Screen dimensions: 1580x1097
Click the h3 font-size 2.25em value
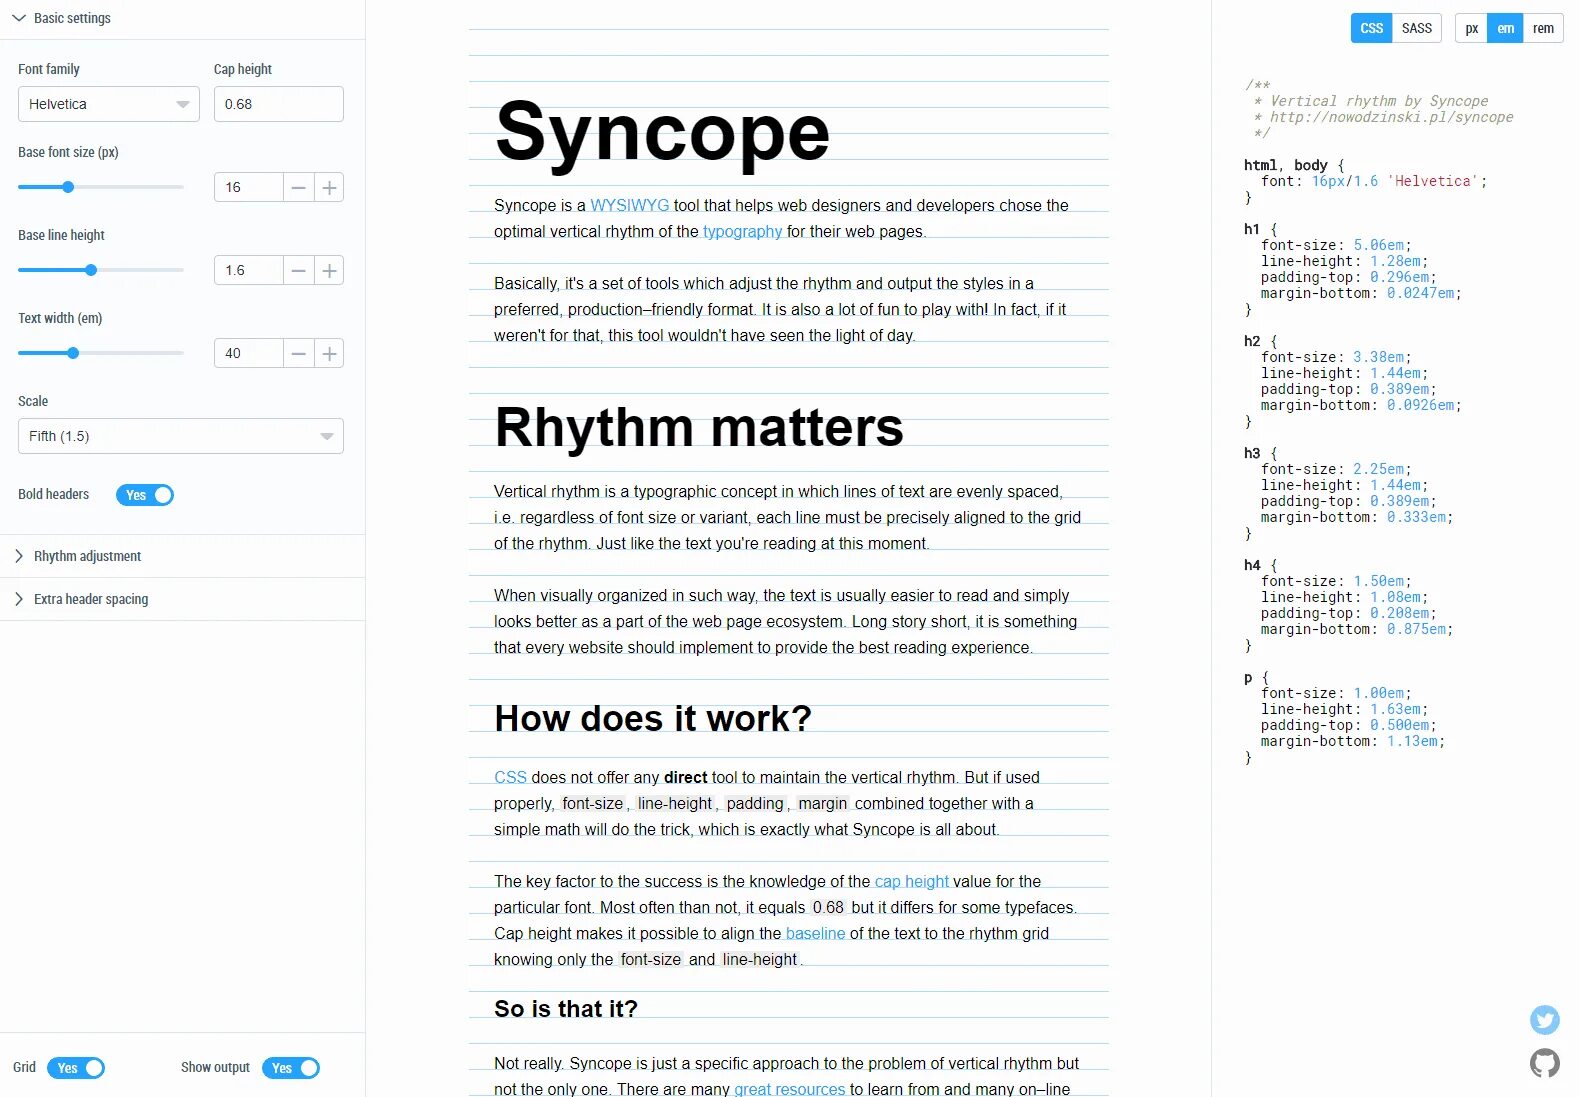point(1379,469)
